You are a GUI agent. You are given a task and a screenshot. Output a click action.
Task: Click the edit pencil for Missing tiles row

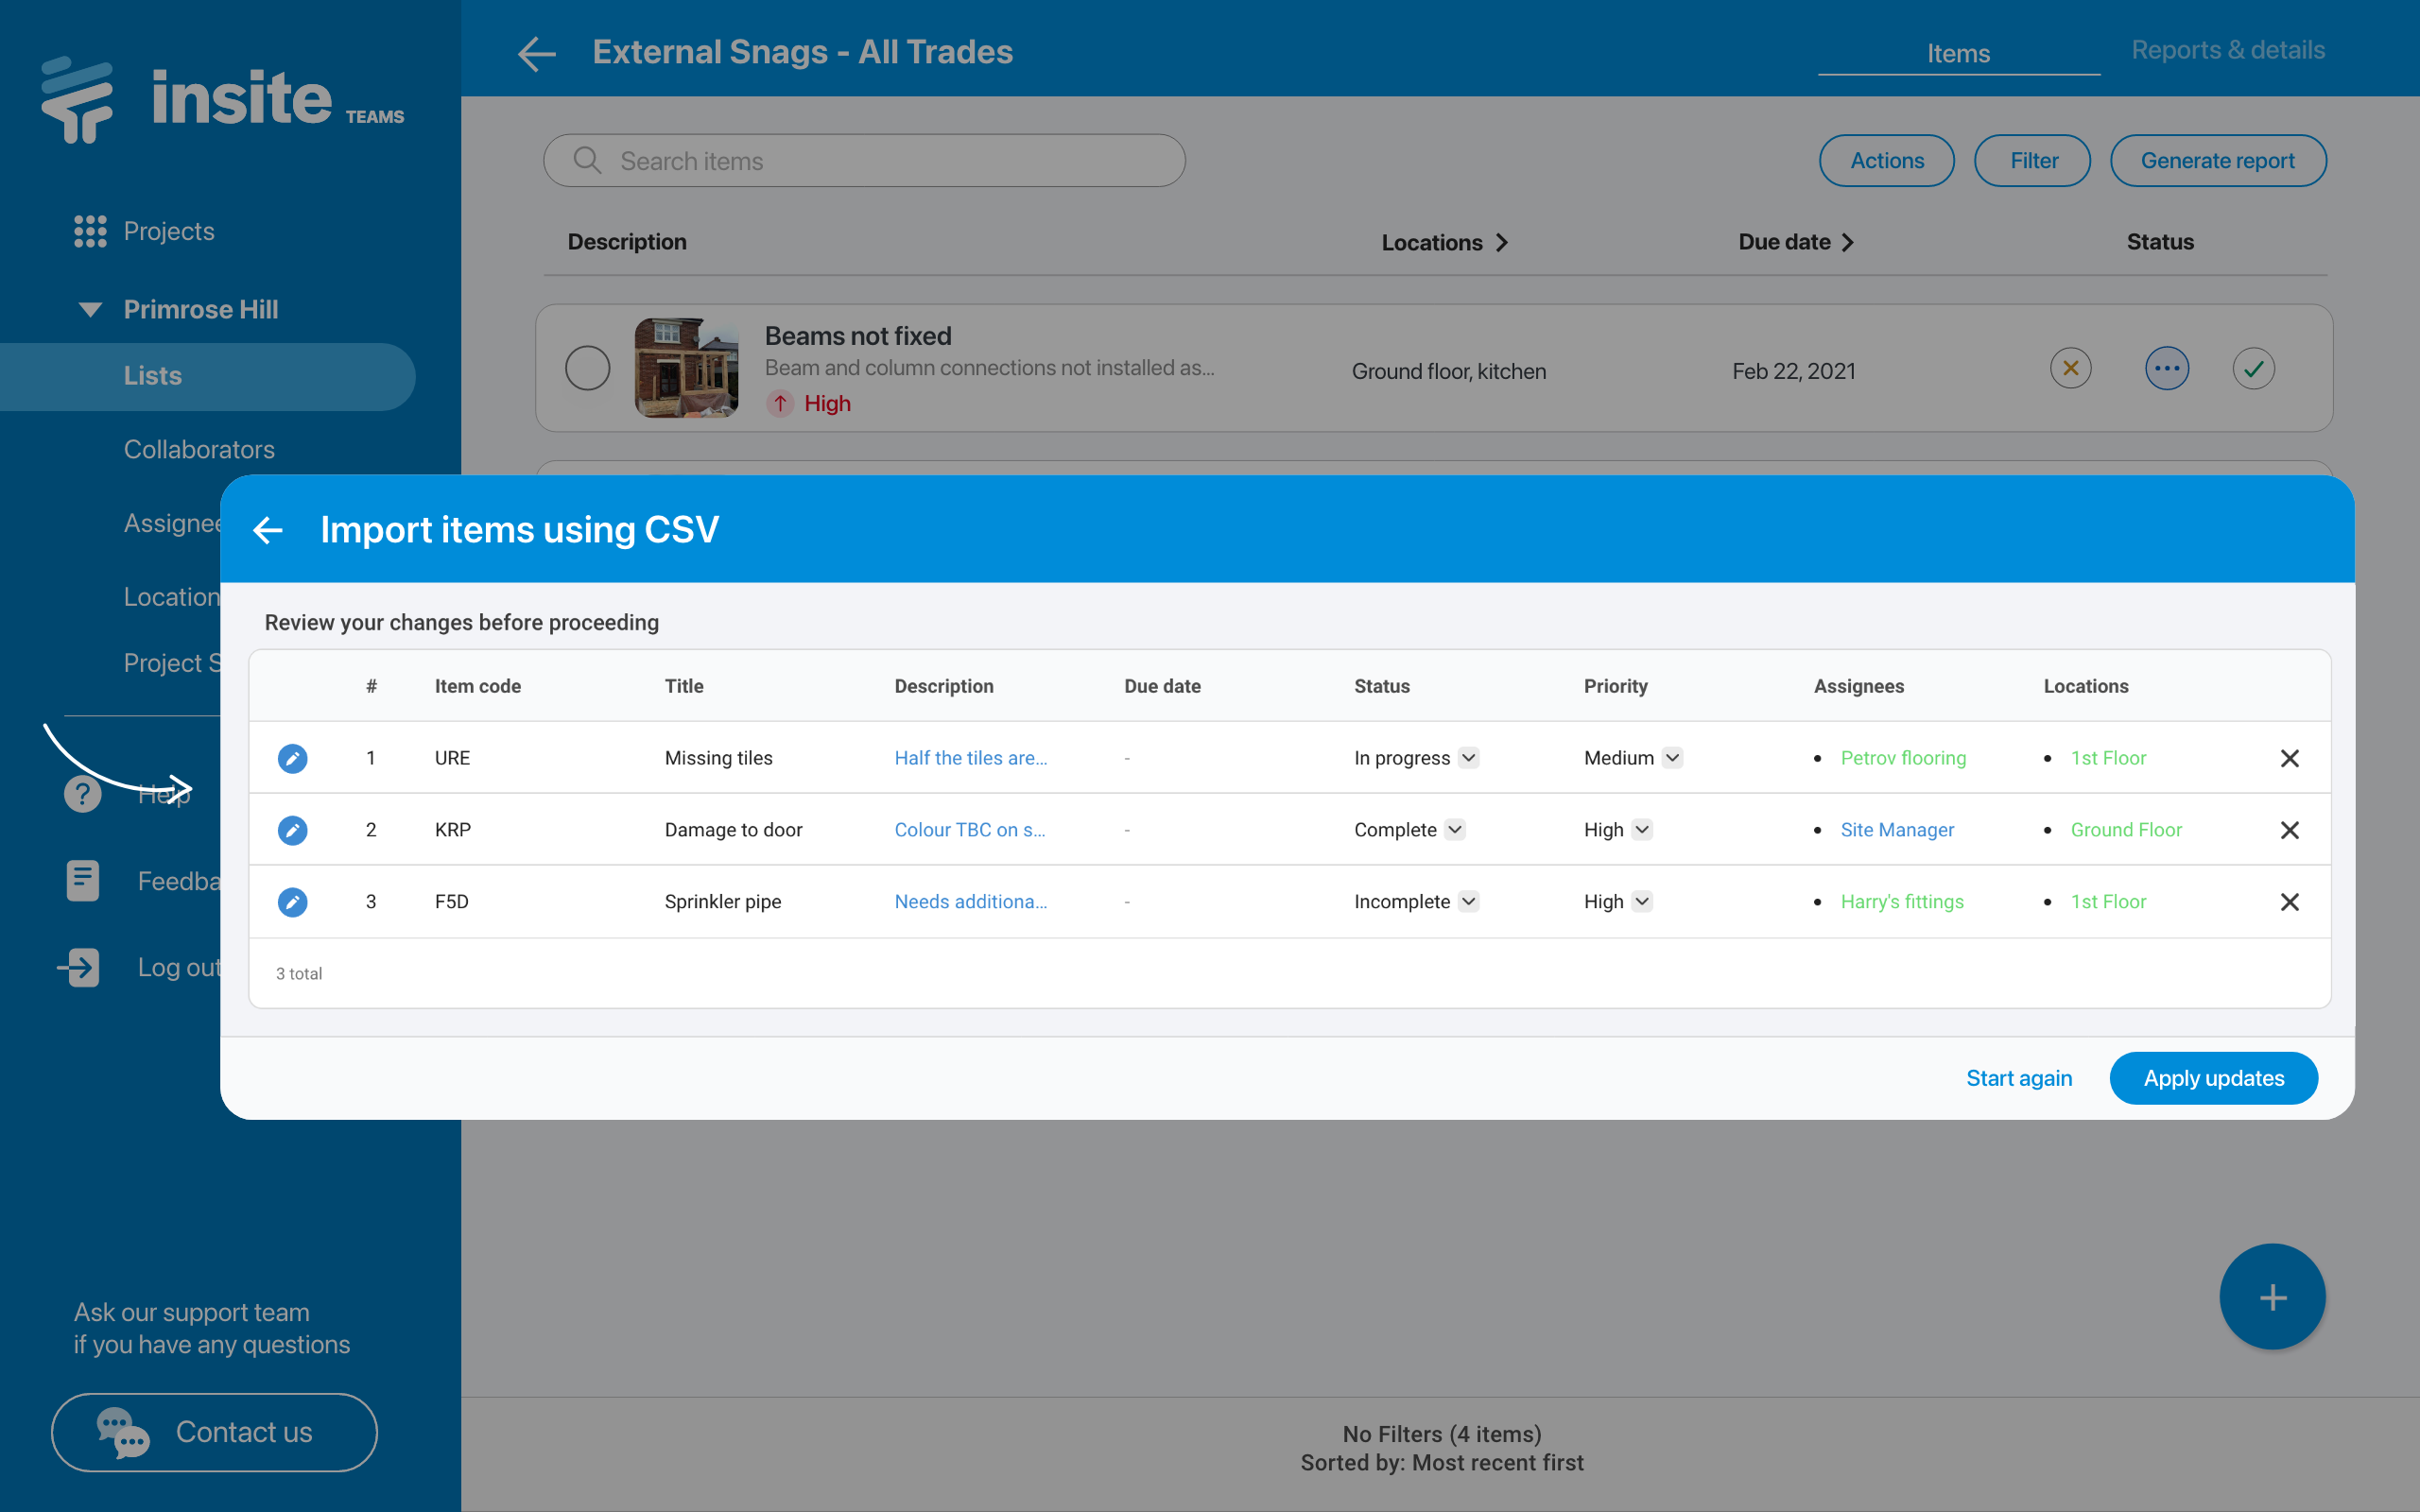[x=292, y=758]
